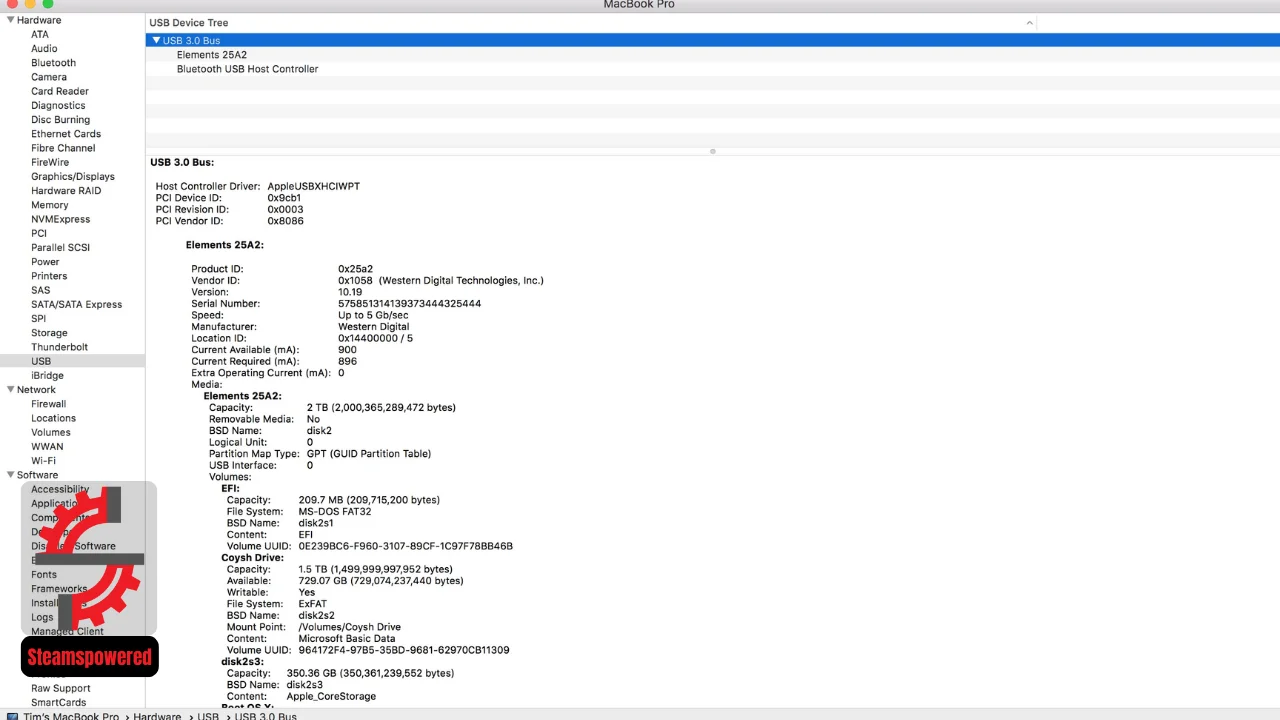This screenshot has height=720, width=1280.
Task: Click the EFI Volume UUID value
Action: pos(405,546)
